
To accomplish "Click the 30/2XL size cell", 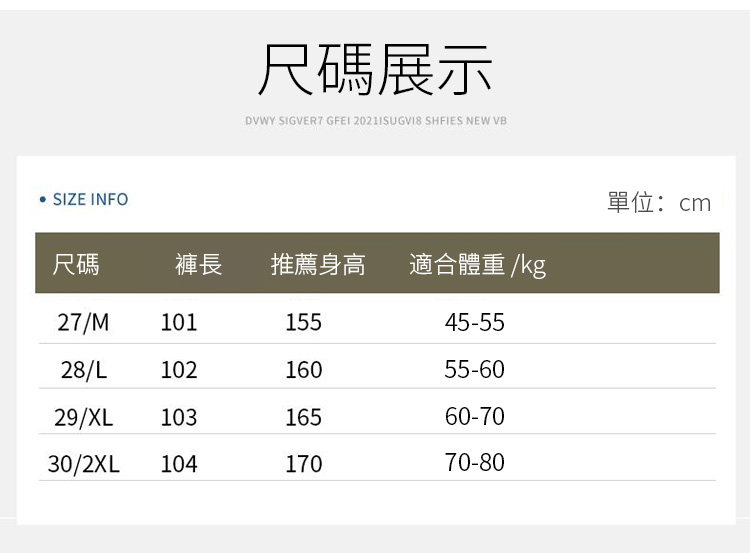I will (83, 464).
